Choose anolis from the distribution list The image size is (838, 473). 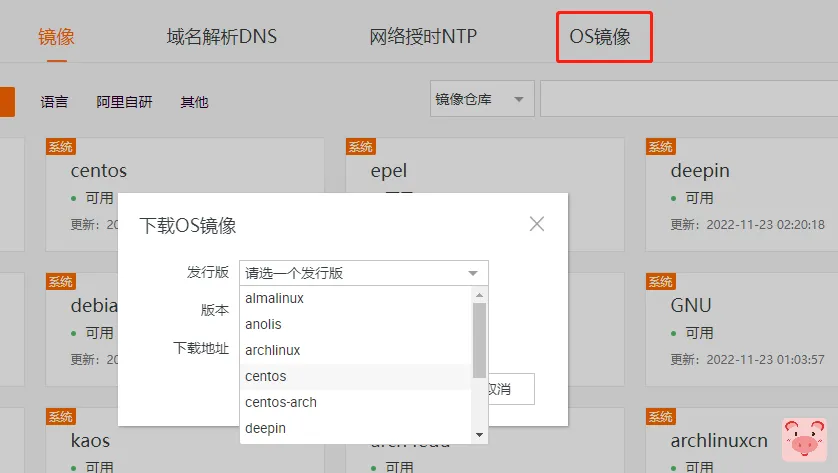click(x=355, y=324)
